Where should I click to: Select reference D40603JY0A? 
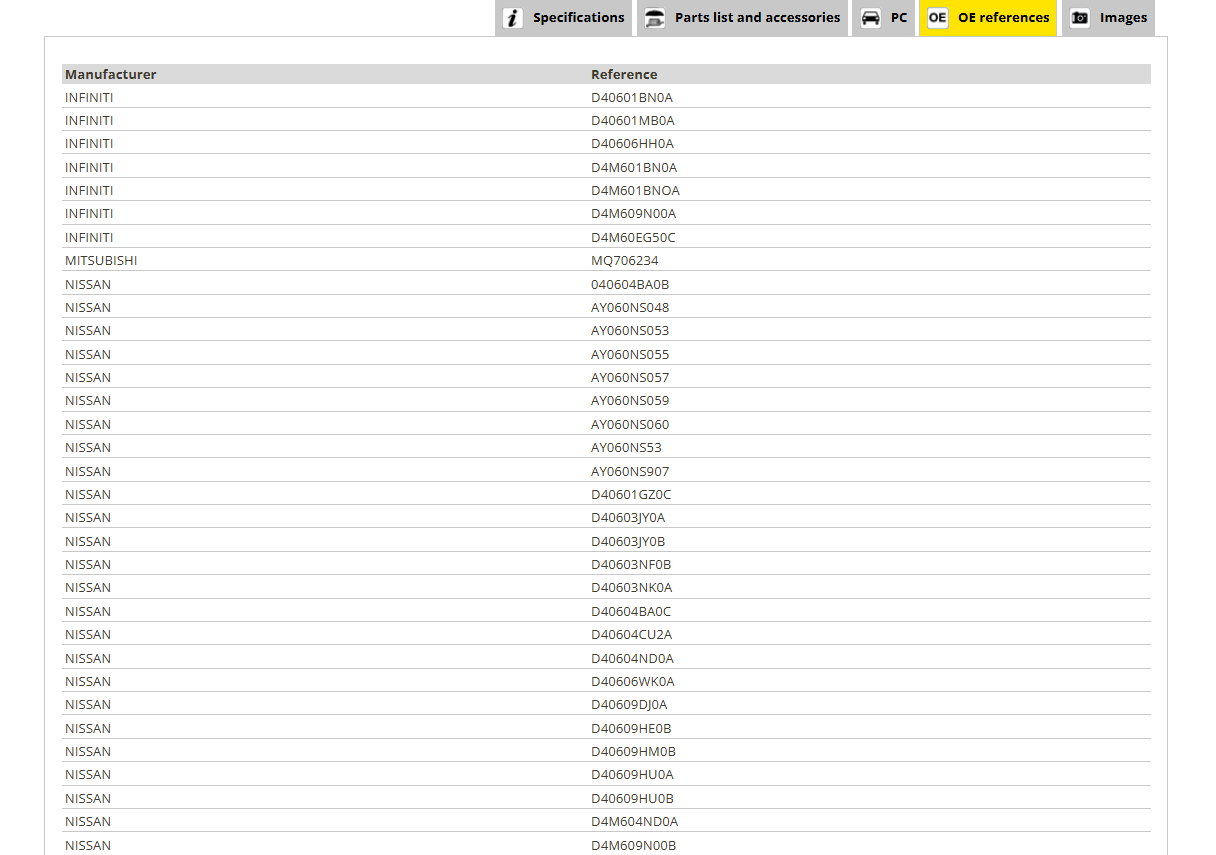628,517
